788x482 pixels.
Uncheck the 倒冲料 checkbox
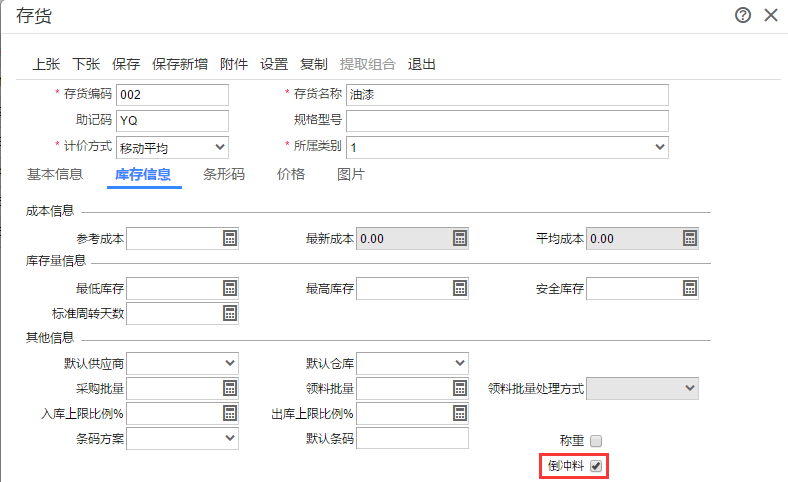tap(596, 466)
